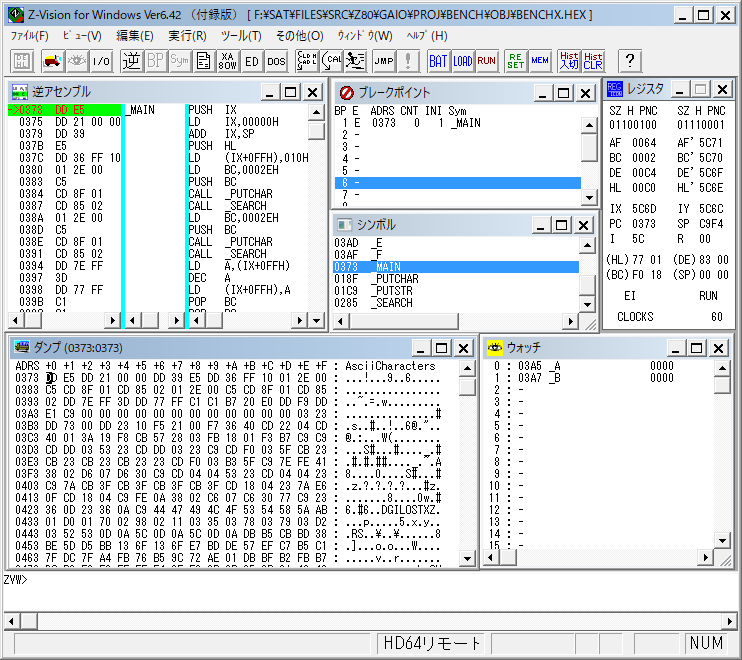This screenshot has height=660, width=742.
Task: Click the Sym symbol toolbar icon
Action: click(180, 61)
